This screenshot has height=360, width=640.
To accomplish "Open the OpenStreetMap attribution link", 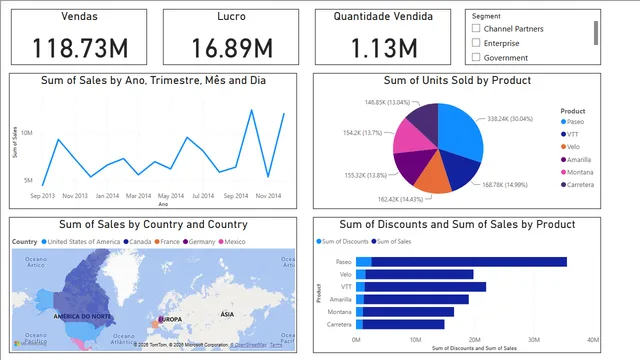I will click(x=248, y=345).
